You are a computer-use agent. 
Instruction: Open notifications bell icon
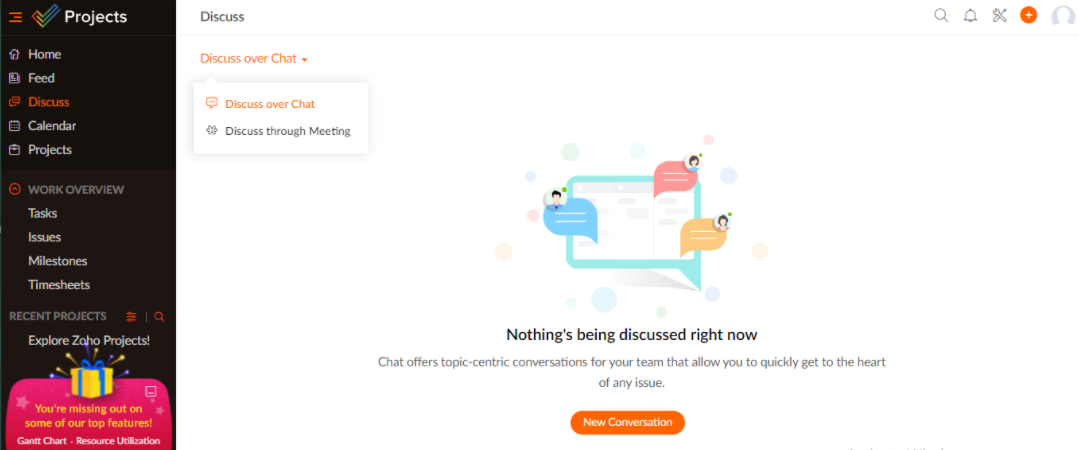[x=970, y=16]
